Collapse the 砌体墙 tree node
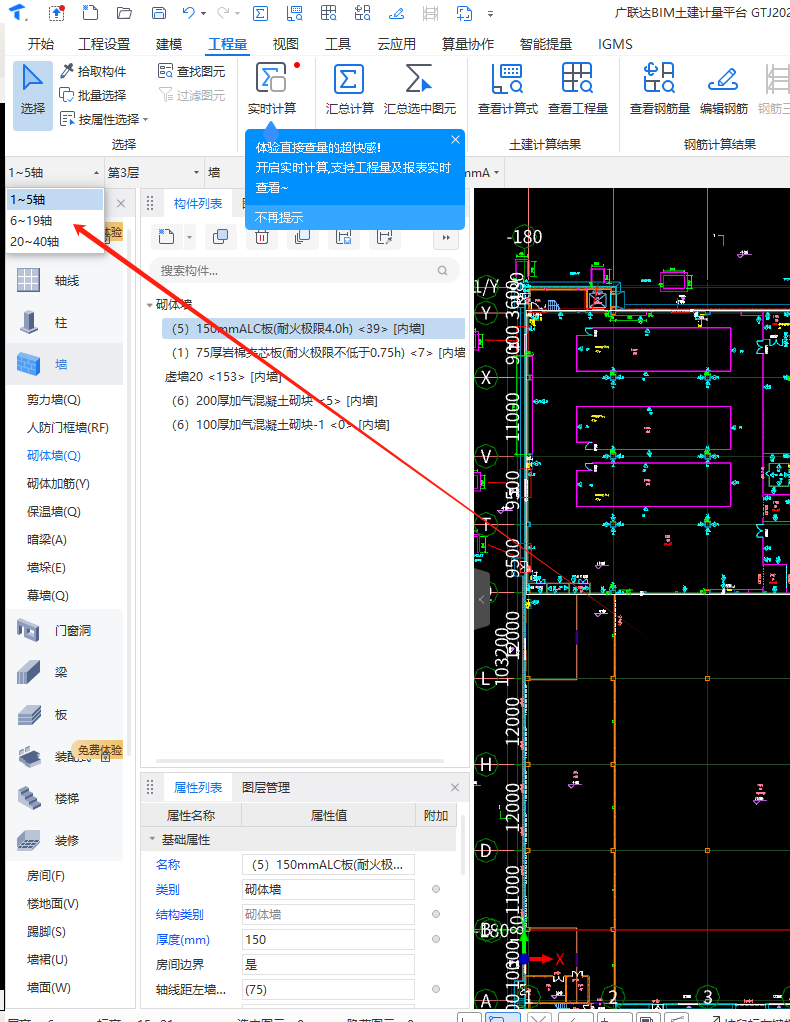Screen dimensions: 790x1022 [149, 304]
